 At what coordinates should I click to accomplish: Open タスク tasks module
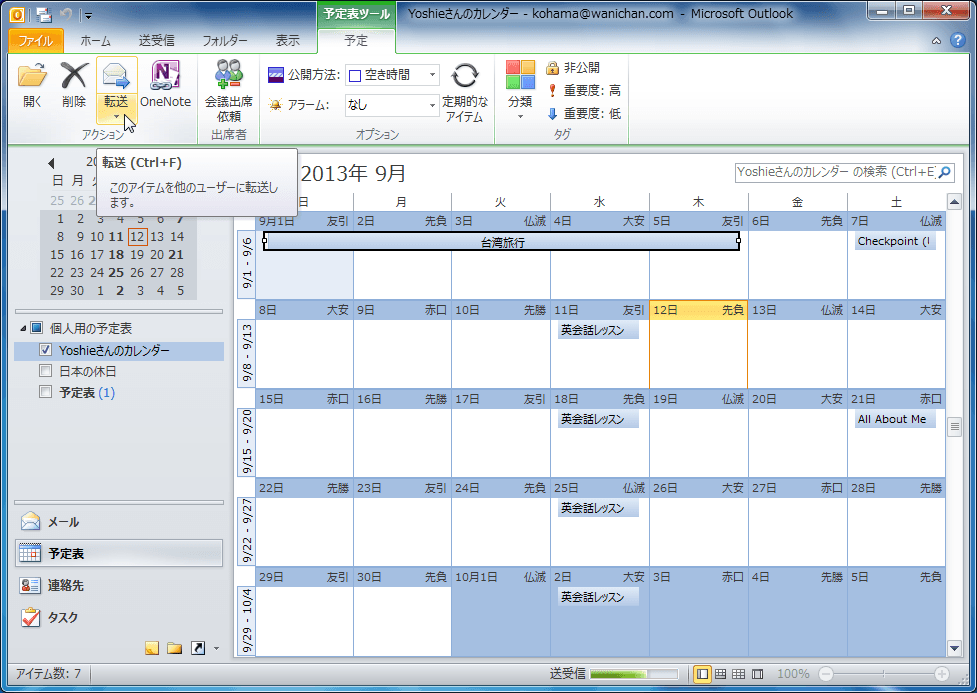tap(118, 617)
